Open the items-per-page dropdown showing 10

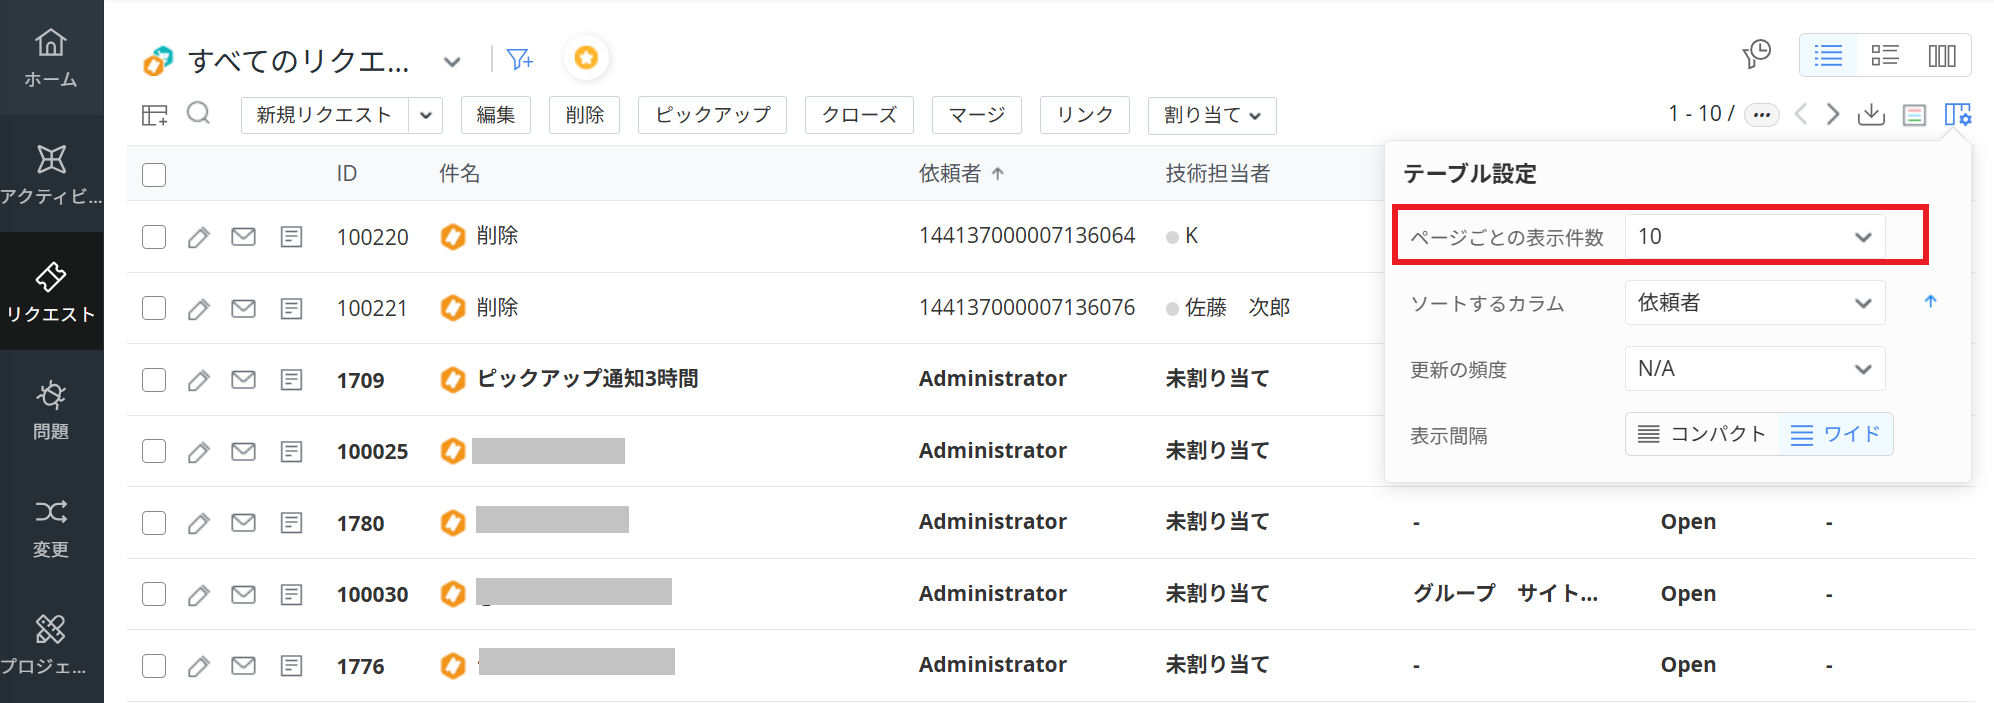point(1754,237)
